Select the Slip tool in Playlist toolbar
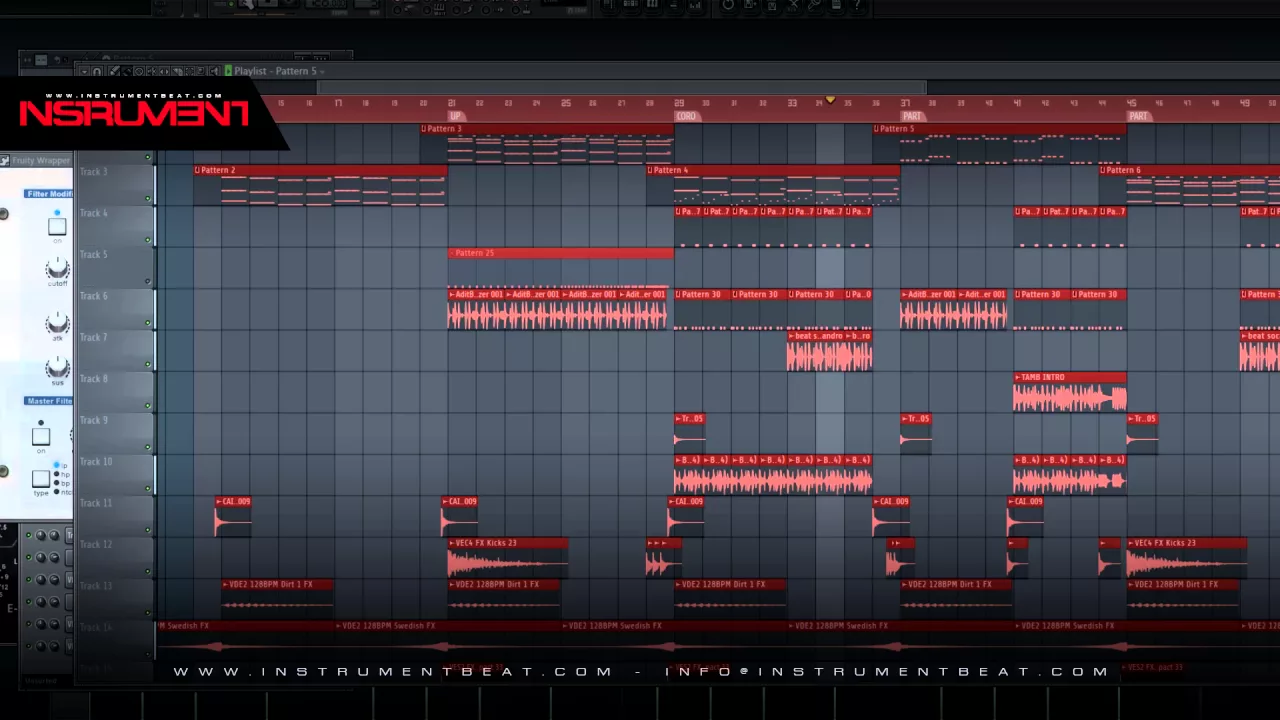 coord(164,71)
